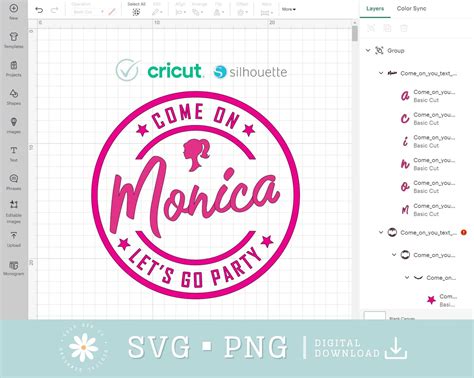Collapse the script text Come_on_you_text group

click(x=381, y=73)
